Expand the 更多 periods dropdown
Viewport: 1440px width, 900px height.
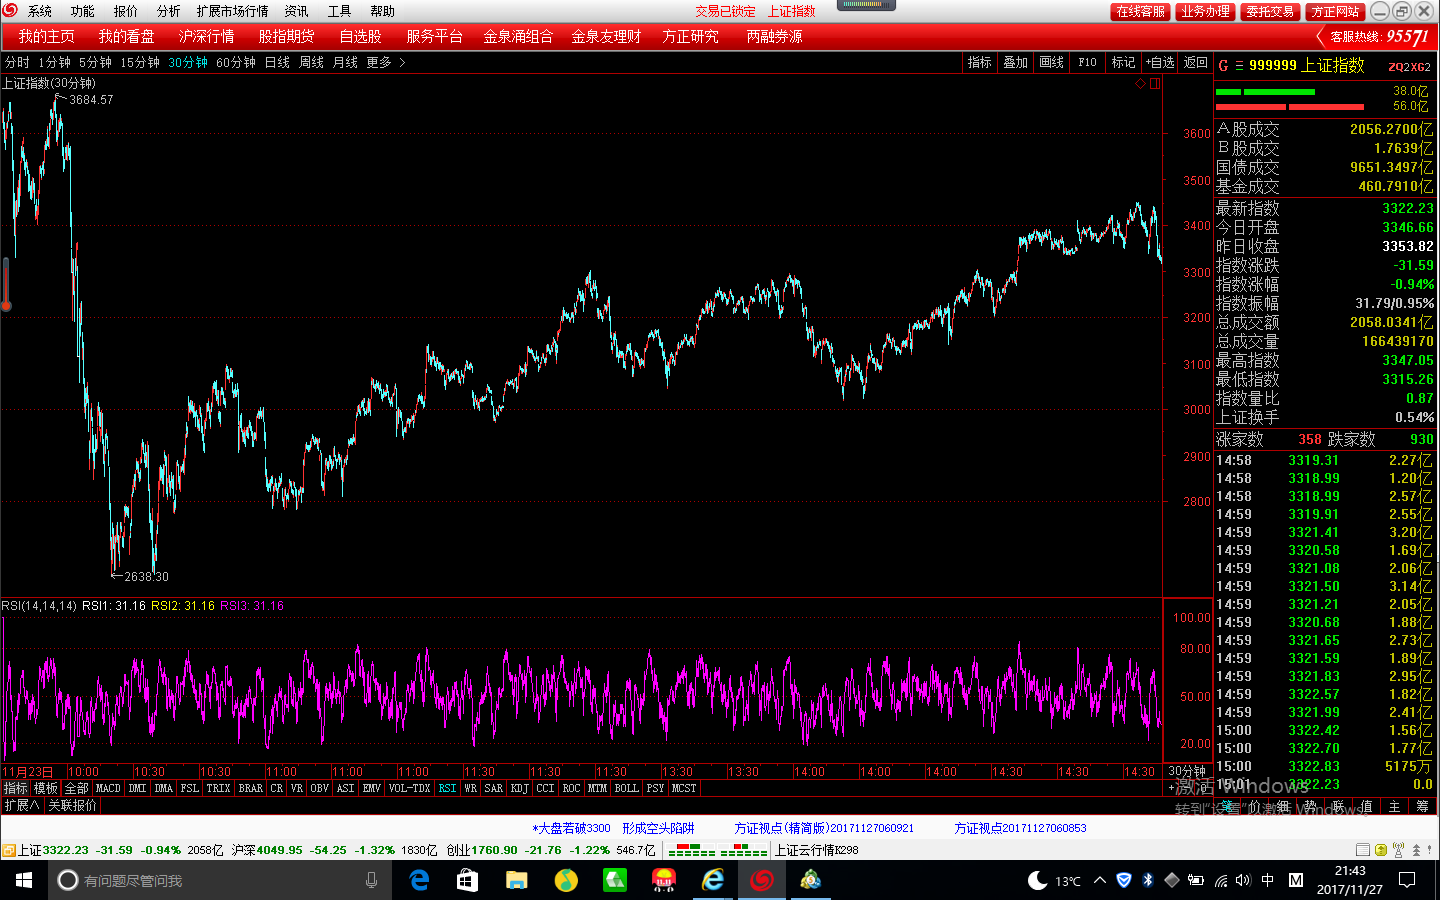386,62
